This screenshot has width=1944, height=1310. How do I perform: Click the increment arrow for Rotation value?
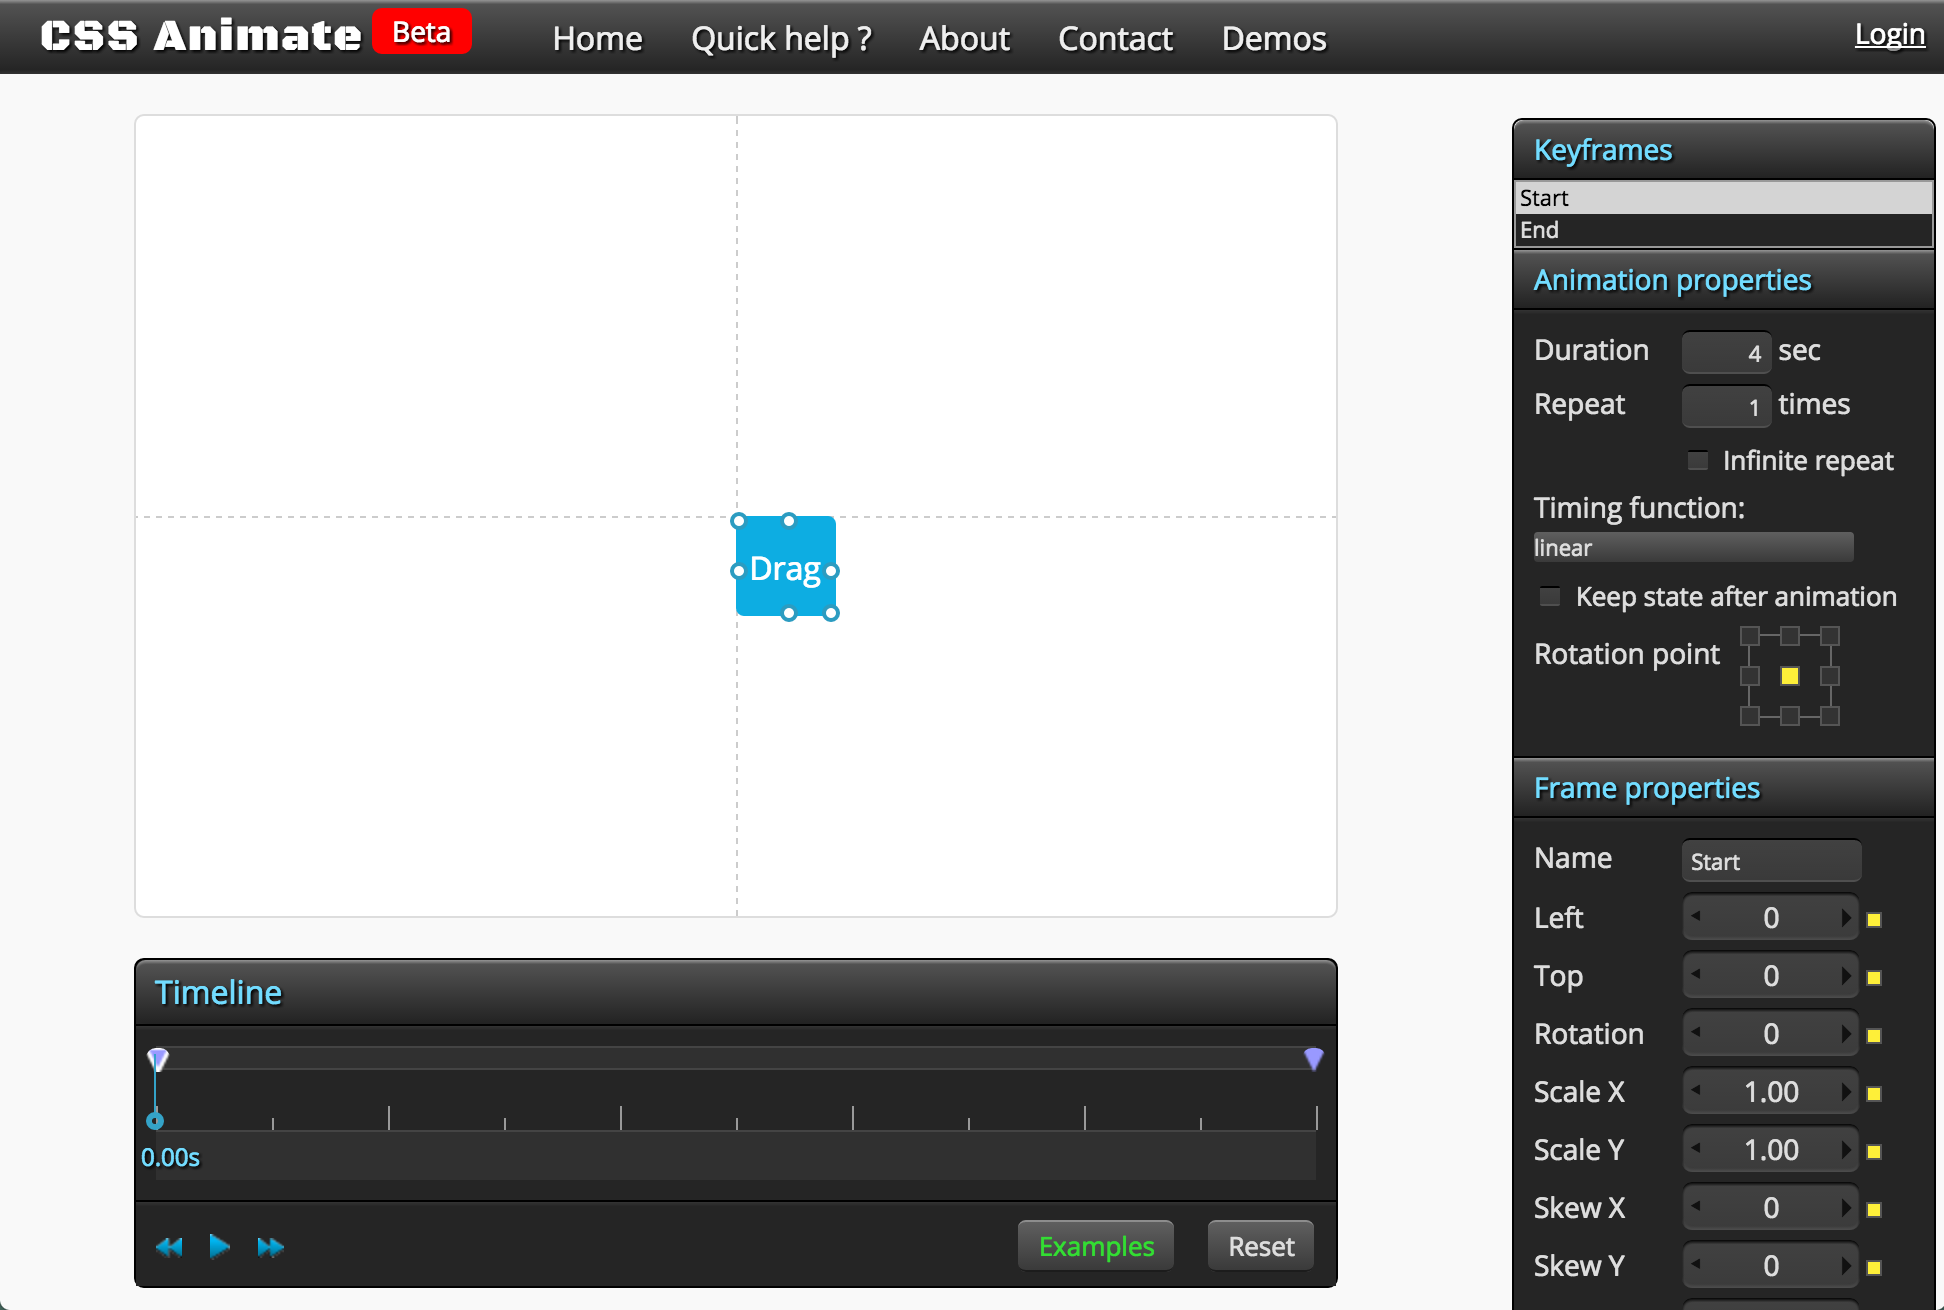[x=1848, y=1033]
